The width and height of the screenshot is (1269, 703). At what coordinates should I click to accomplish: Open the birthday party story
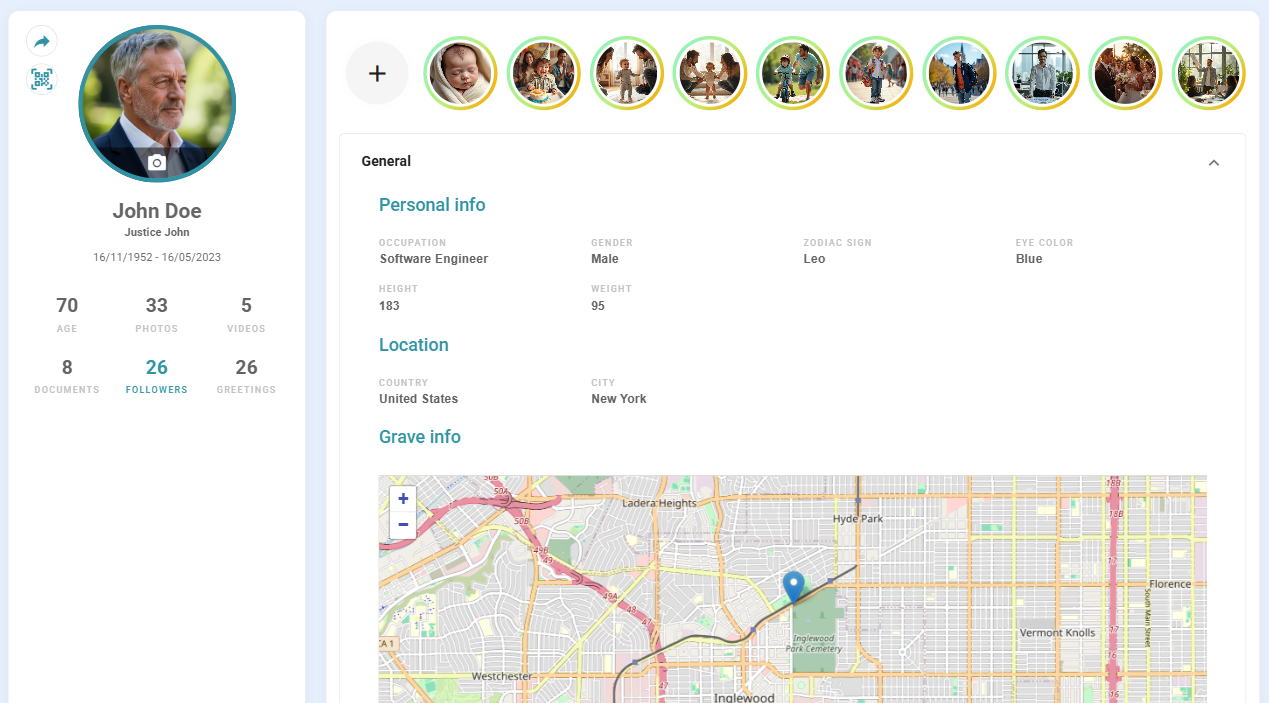click(543, 73)
